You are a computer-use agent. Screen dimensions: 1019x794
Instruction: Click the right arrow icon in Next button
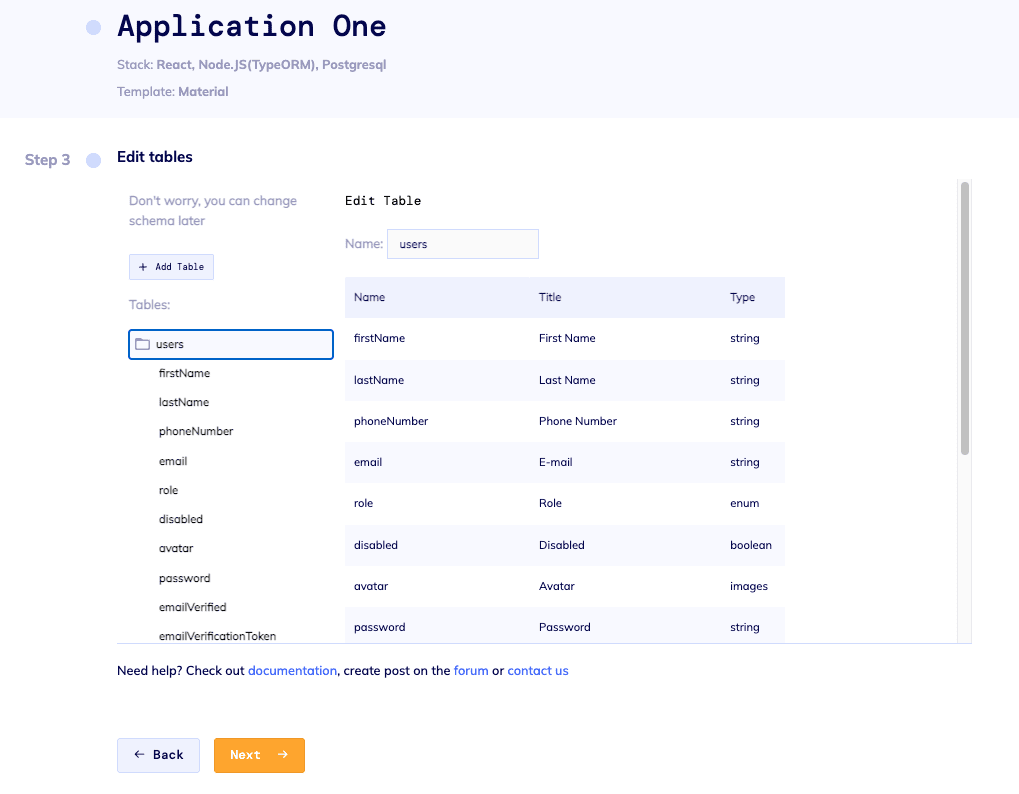(283, 754)
